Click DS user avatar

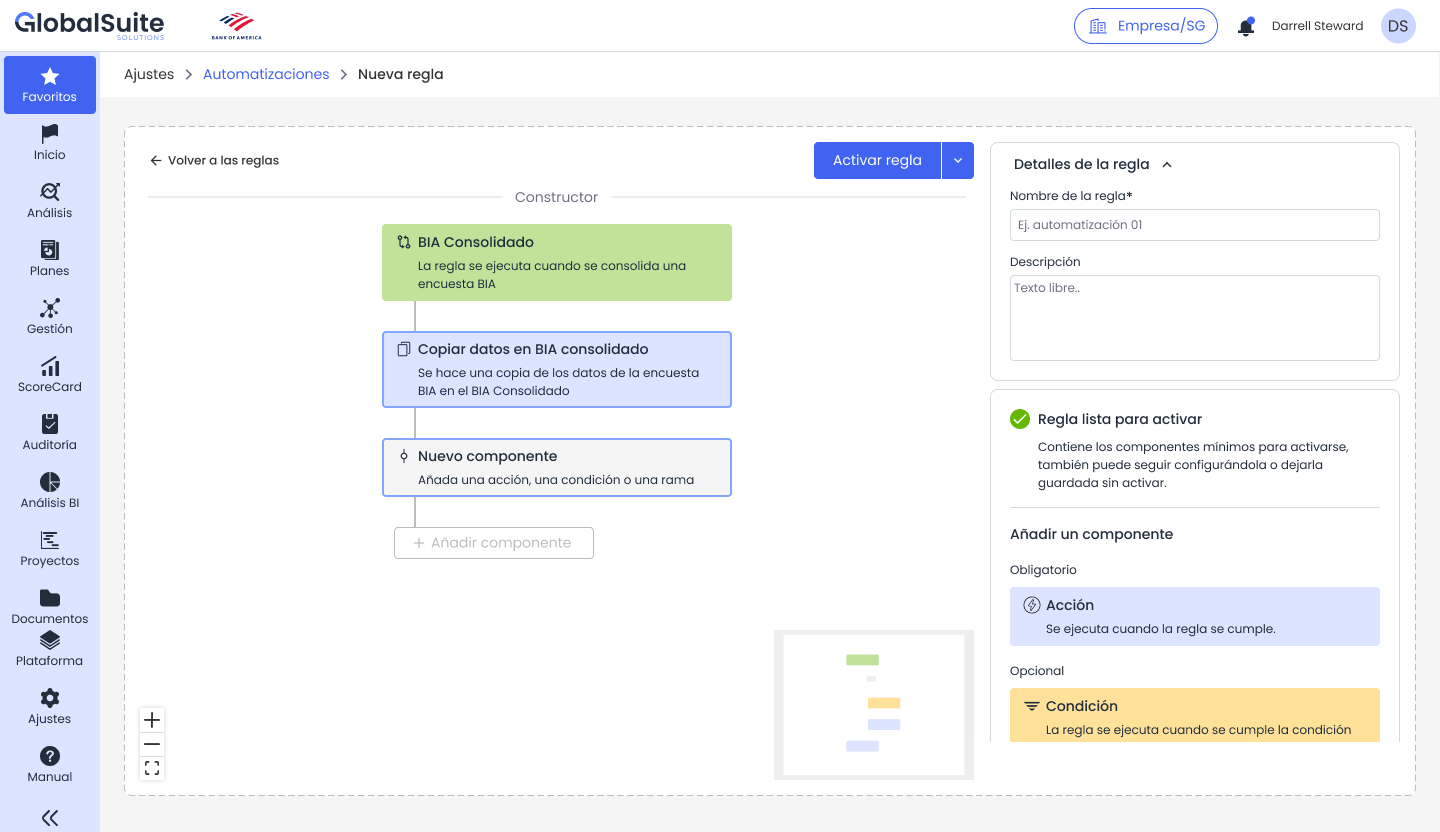[x=1398, y=26]
